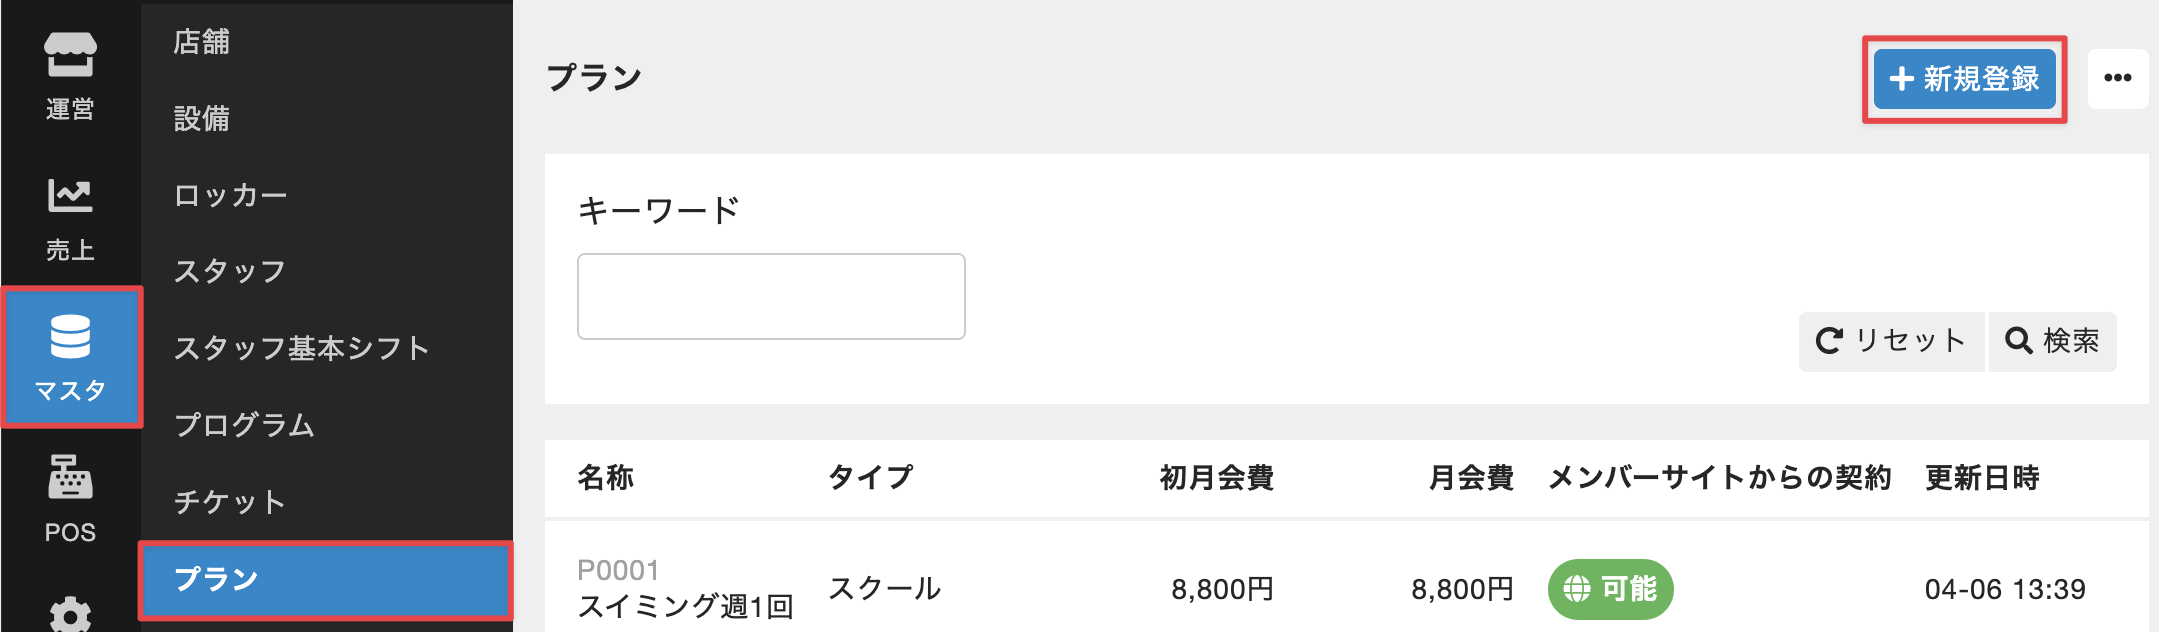
Task: Open the スイミング週1回 plan row
Action: click(x=685, y=605)
